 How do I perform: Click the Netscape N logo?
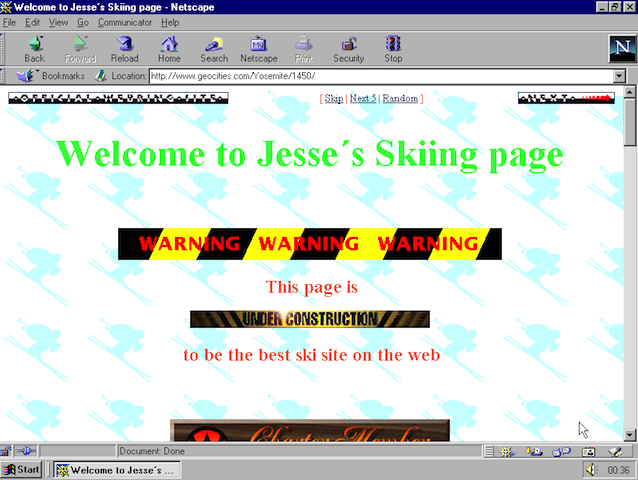tap(622, 48)
